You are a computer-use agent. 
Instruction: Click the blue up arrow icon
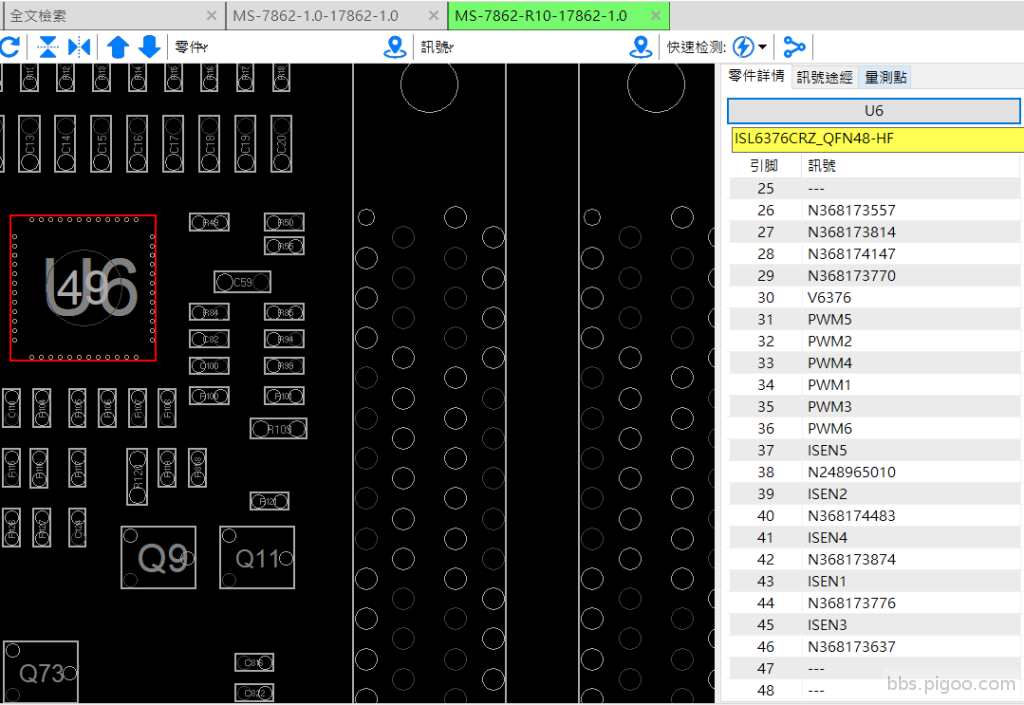point(118,47)
